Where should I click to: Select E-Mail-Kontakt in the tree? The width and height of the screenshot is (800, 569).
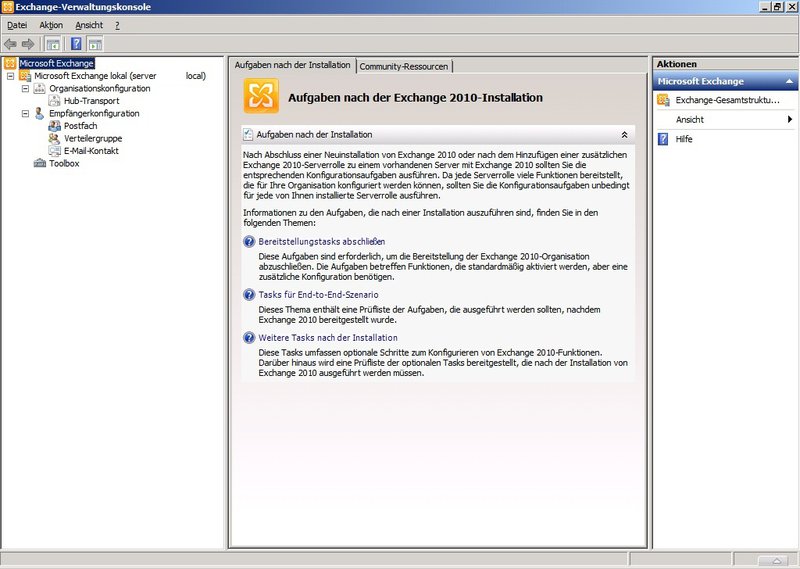(91, 151)
